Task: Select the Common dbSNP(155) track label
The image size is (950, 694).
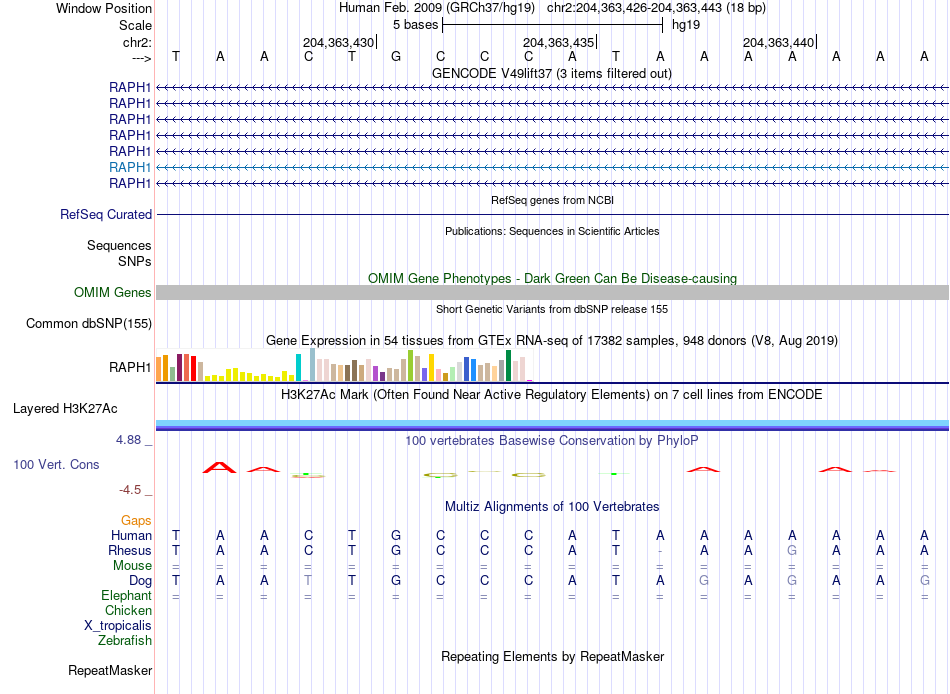Action: pyautogui.click(x=89, y=324)
